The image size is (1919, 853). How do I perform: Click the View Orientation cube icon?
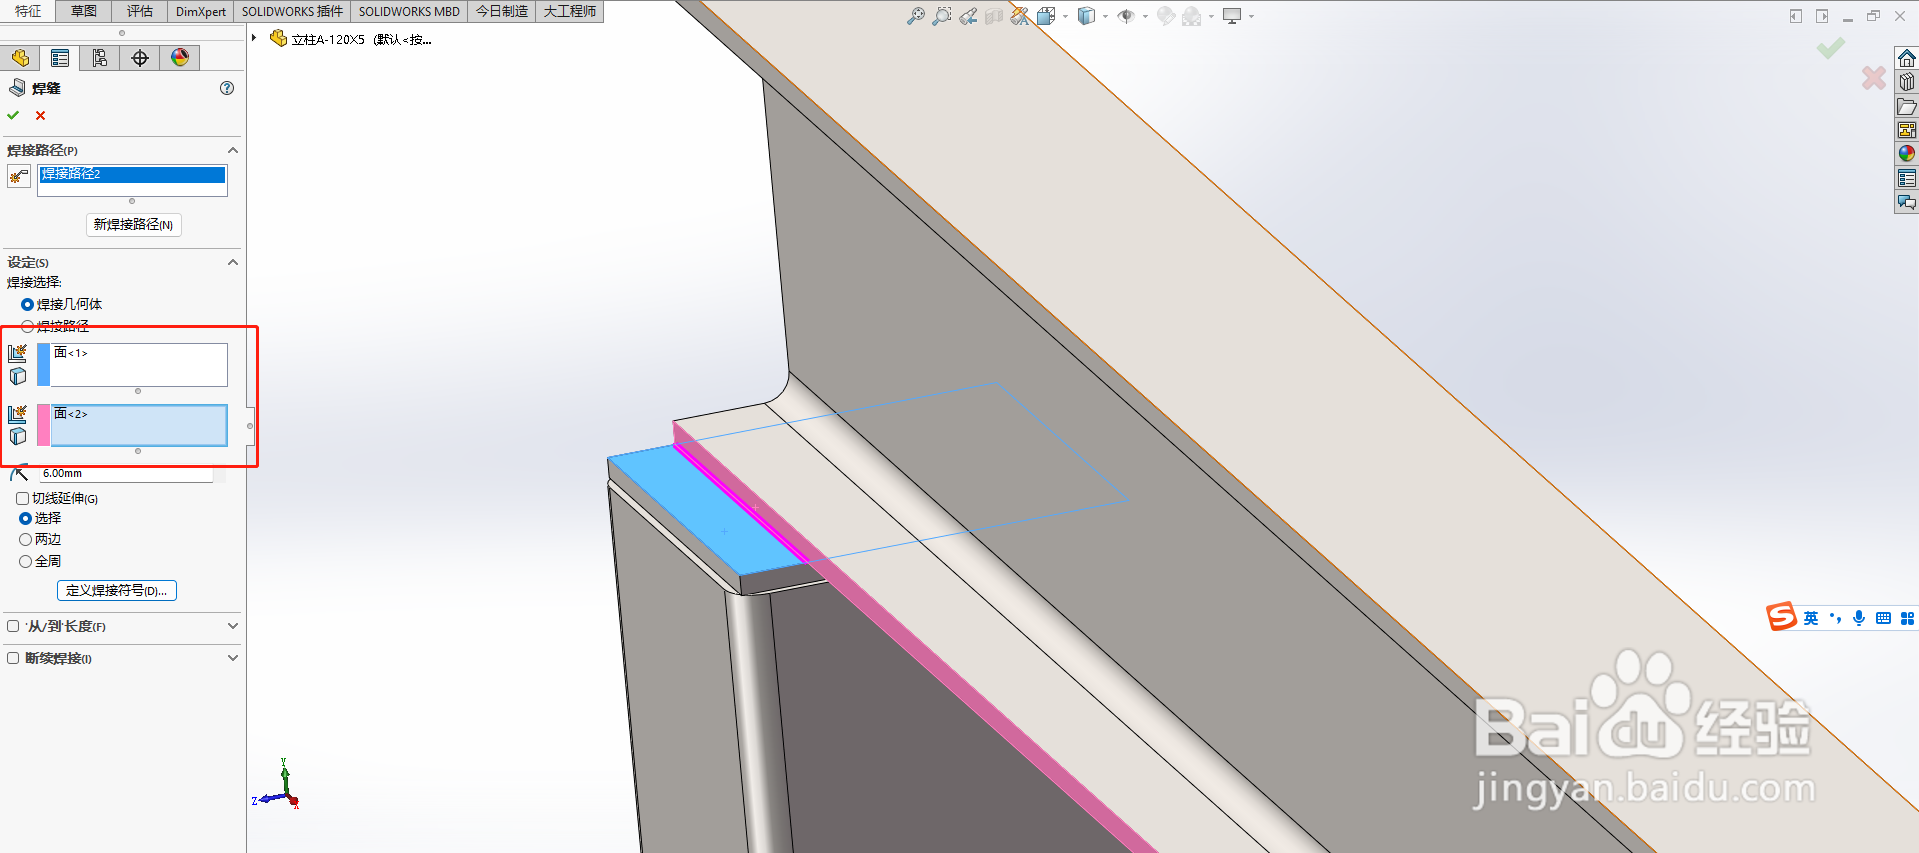click(1046, 16)
